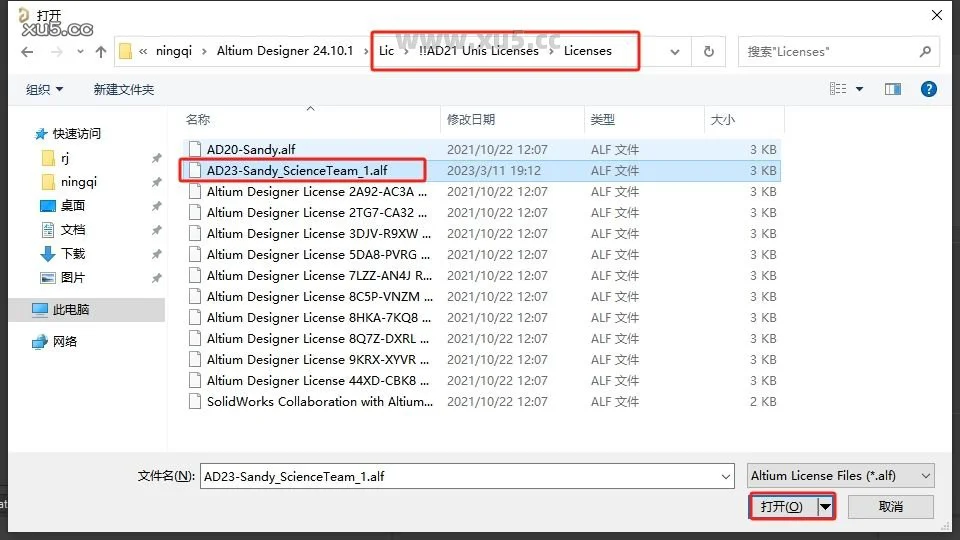Toggle the preview pane icon
960x540 pixels.
click(893, 89)
